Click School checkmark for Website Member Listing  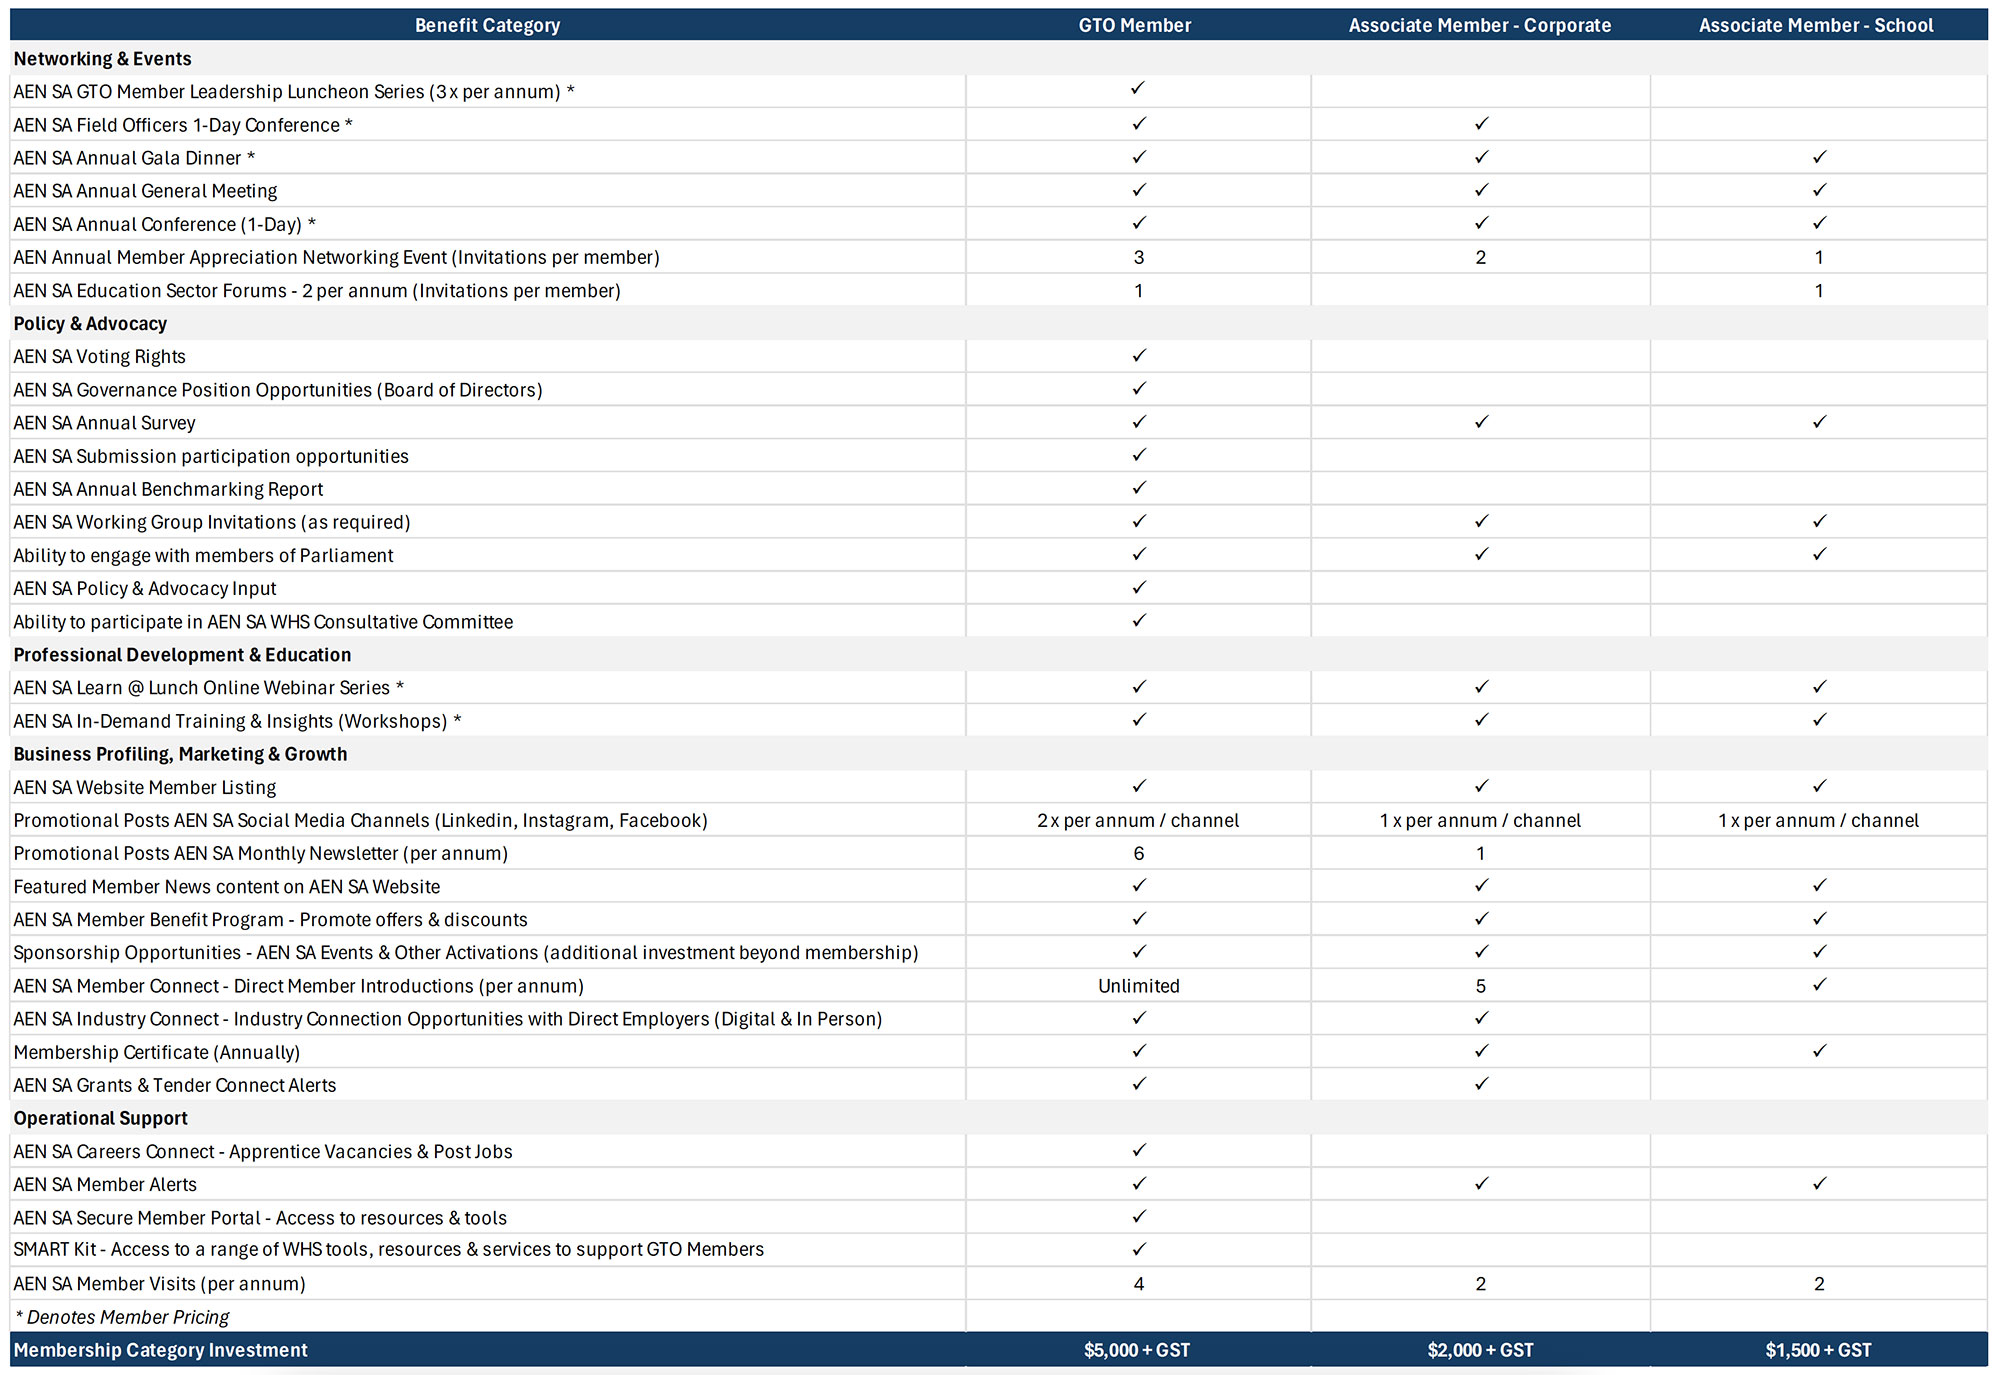click(1819, 786)
